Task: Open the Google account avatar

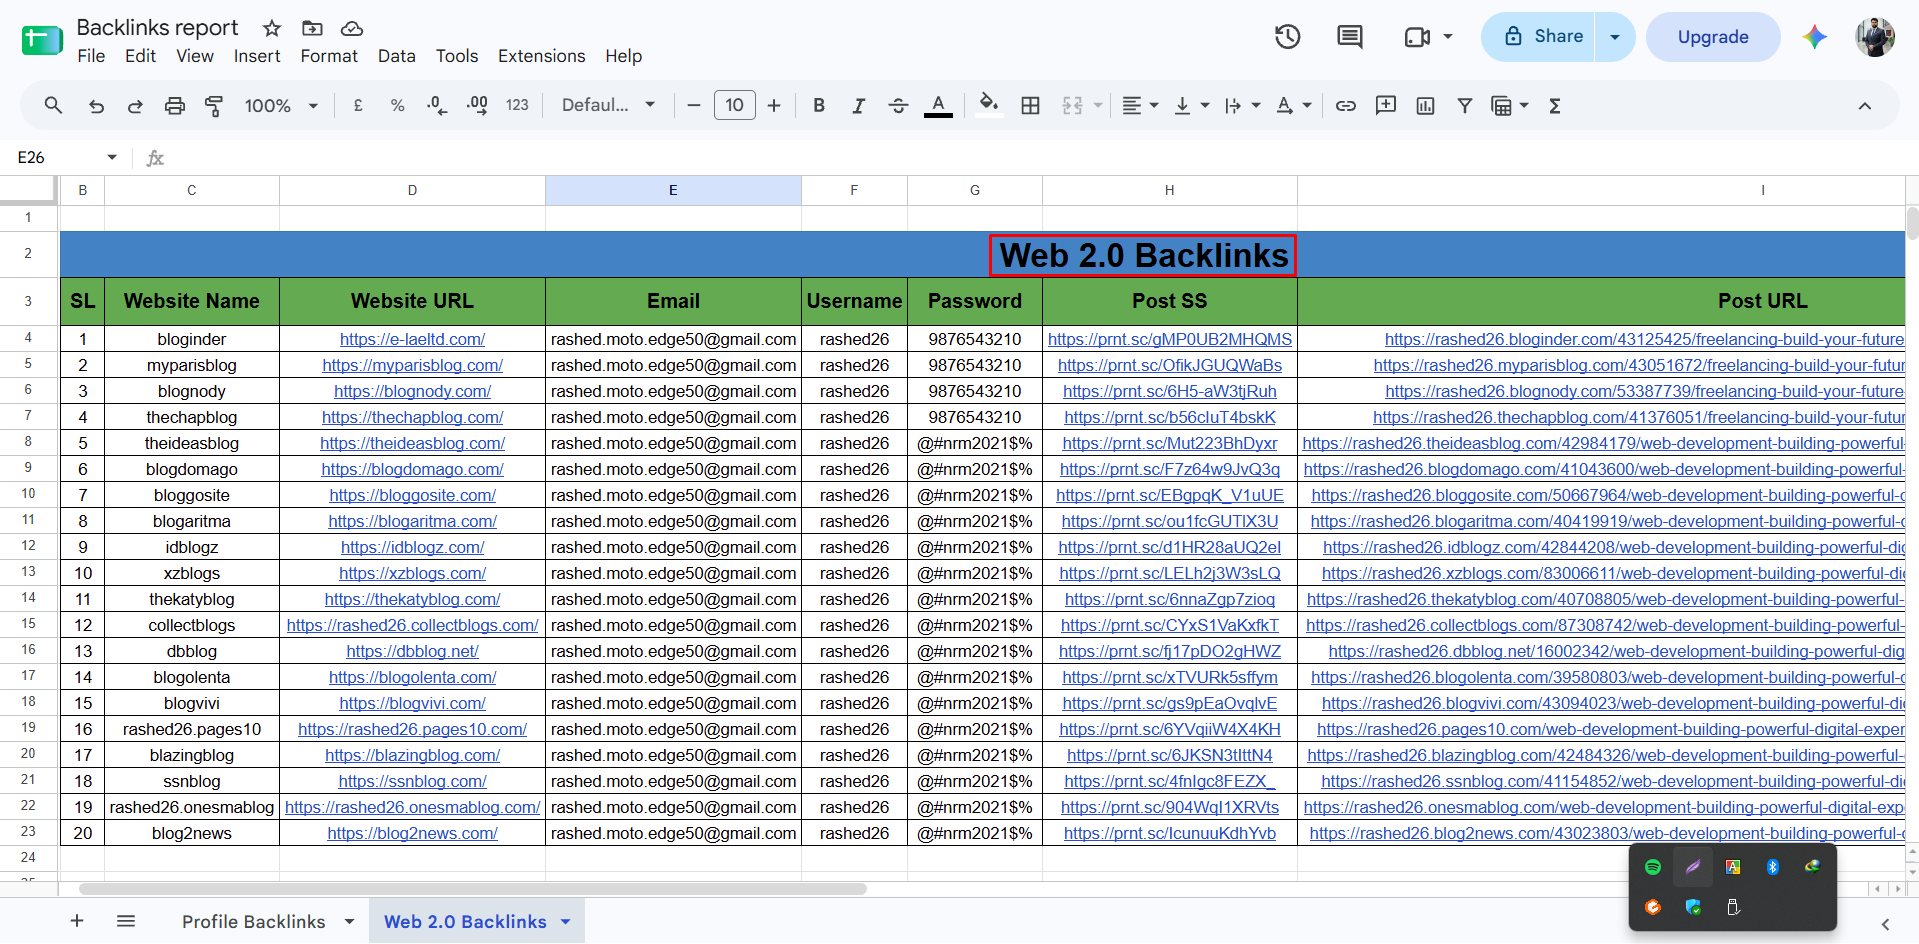Action: (1875, 37)
